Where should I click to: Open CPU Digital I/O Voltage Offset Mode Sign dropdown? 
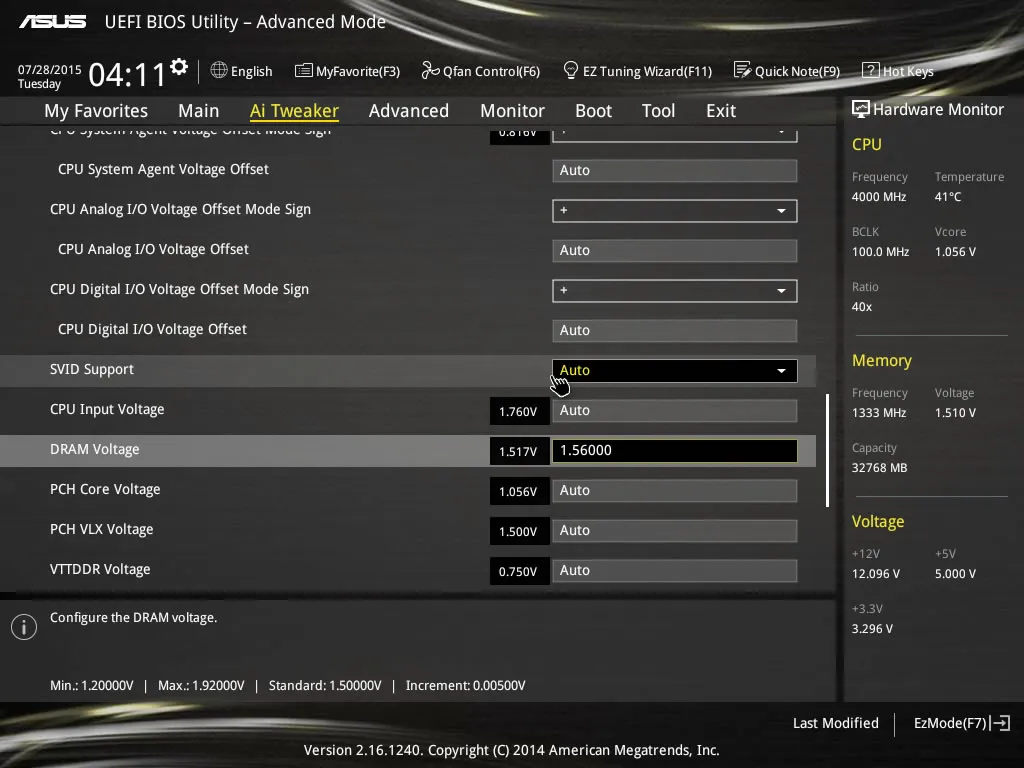675,291
